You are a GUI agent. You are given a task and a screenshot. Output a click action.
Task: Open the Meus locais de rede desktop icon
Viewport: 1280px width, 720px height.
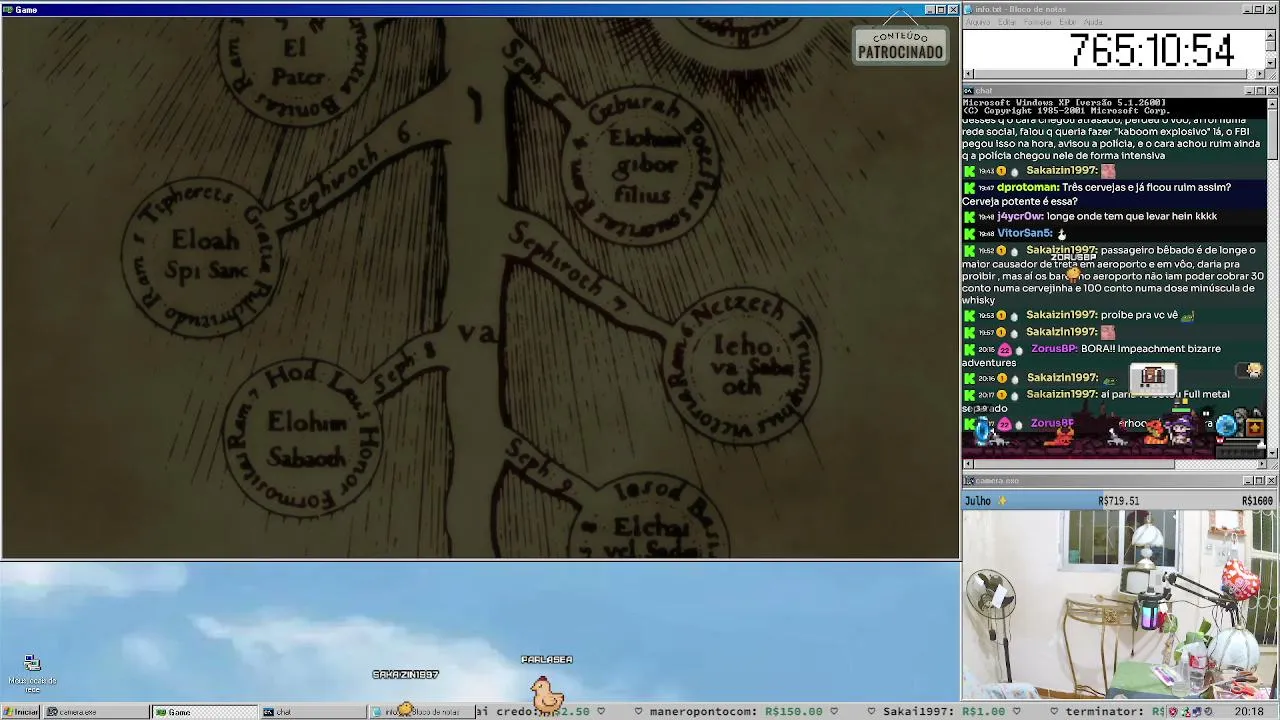32,673
